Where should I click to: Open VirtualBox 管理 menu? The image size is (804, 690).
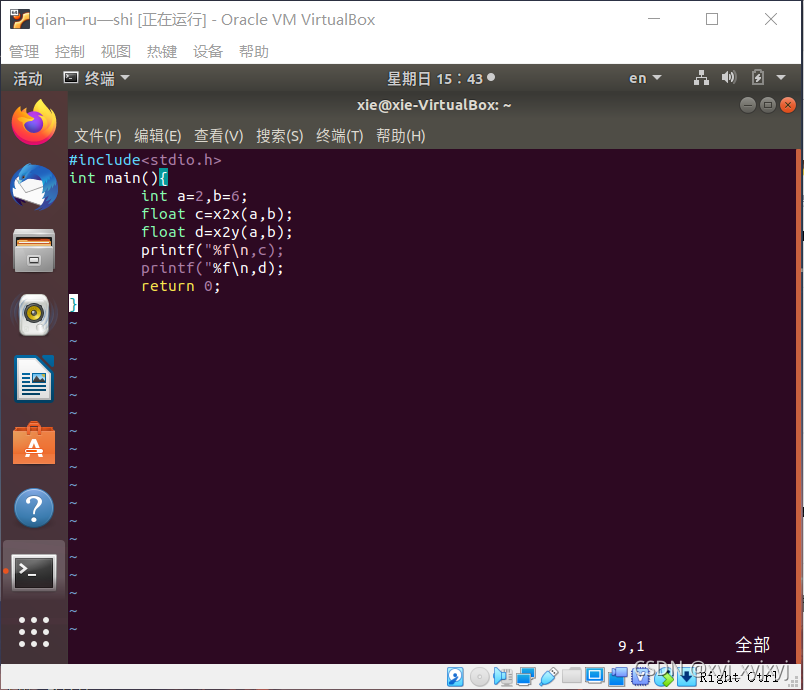coord(24,52)
